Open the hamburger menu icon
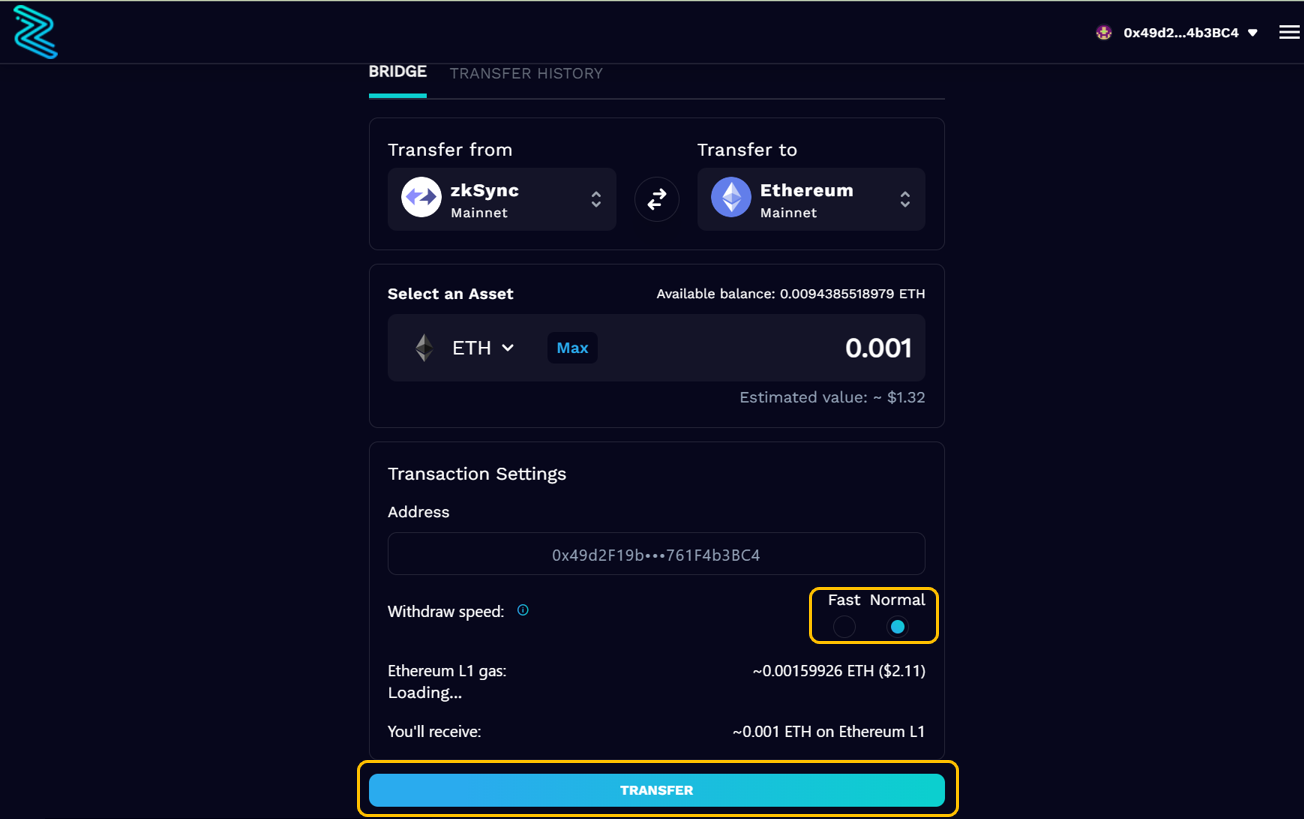The height and width of the screenshot is (819, 1304). coord(1289,33)
